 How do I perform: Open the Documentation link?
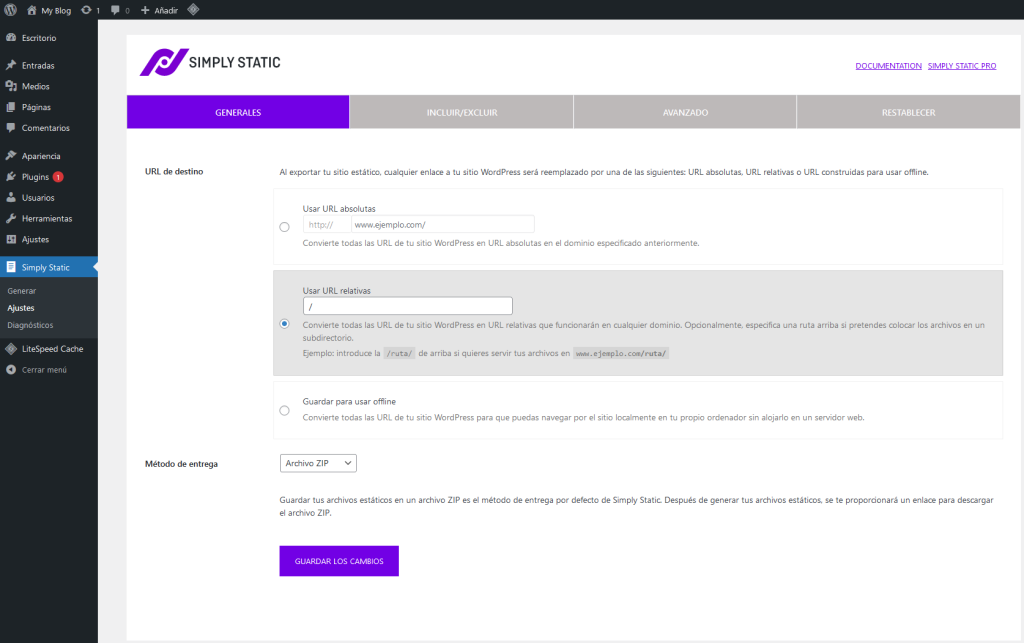pyautogui.click(x=888, y=65)
